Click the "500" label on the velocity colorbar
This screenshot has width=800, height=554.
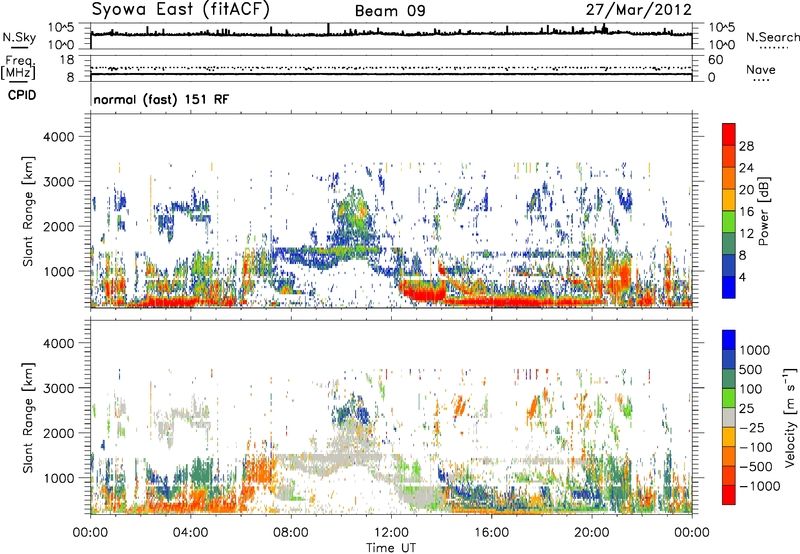click(x=751, y=370)
